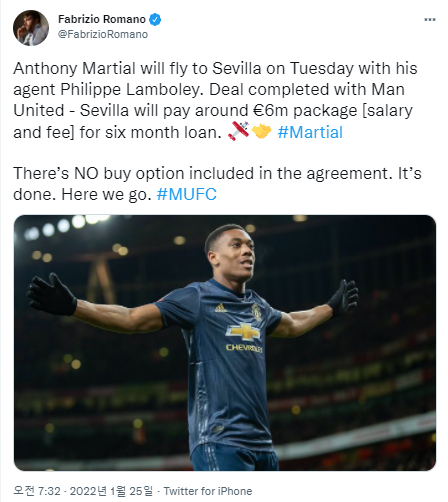Click the "Here we go." text
Screen dimensions: 448x502
click(x=106, y=194)
